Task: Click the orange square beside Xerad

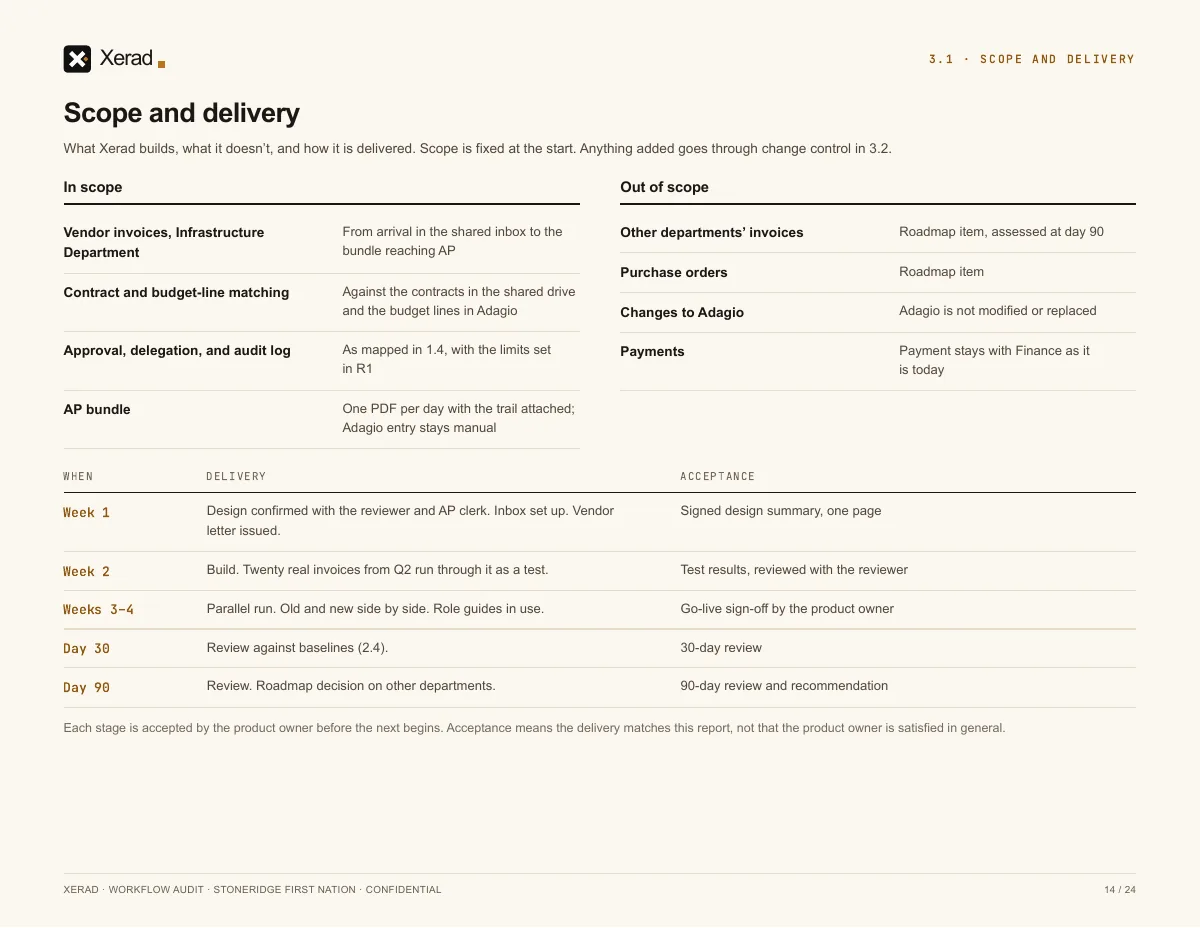Action: 162,64
